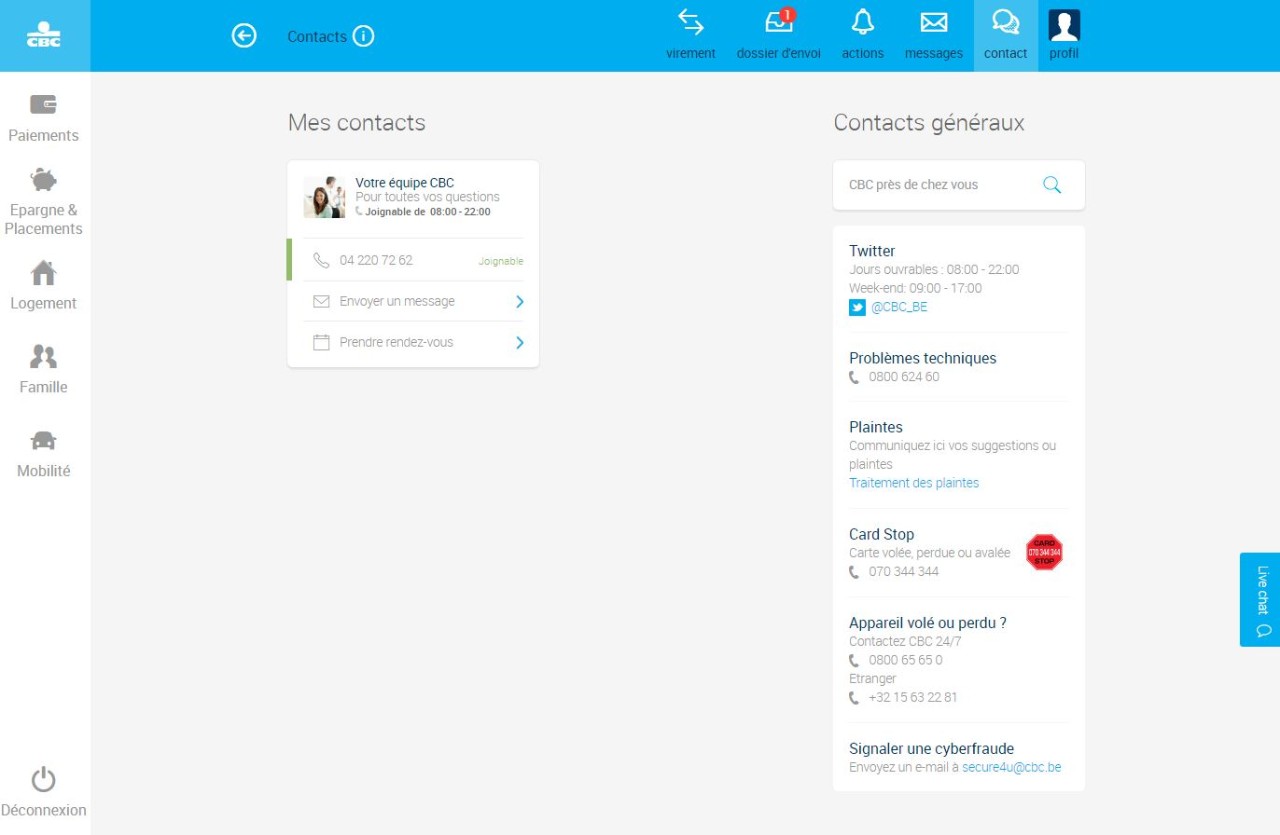Screen dimensions: 1280x835
Task: Click calendar icon beside Prendre rendez-vous
Action: (321, 342)
